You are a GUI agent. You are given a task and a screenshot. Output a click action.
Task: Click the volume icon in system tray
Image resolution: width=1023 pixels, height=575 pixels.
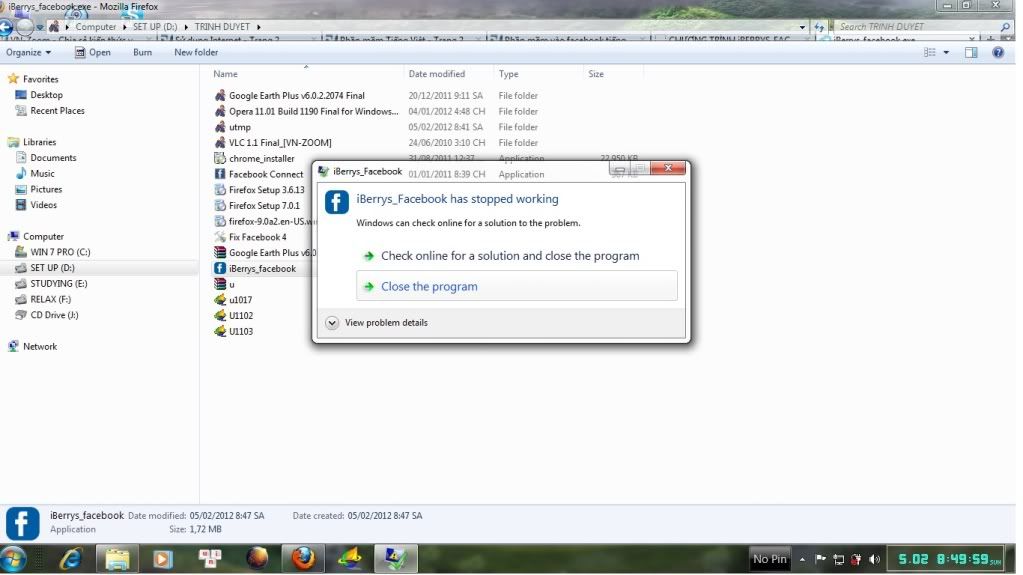point(874,559)
